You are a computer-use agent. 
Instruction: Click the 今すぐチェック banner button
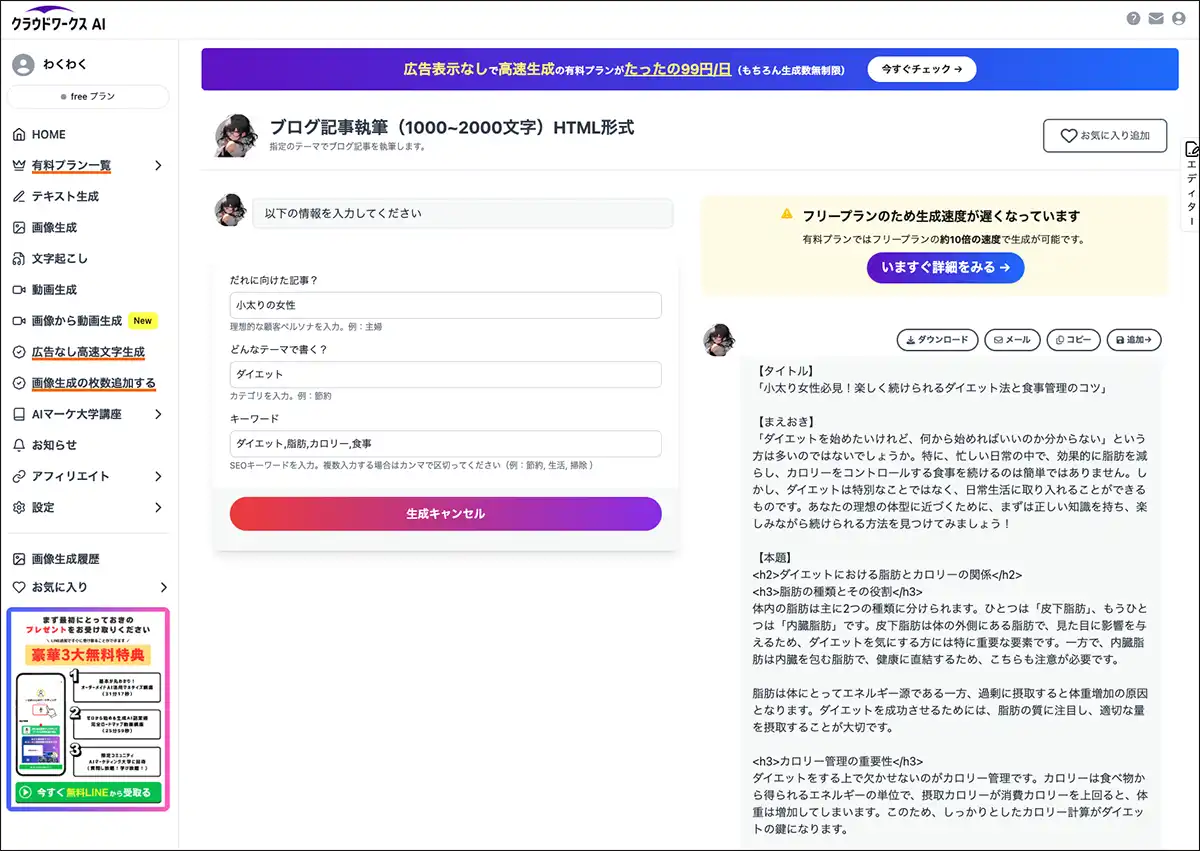coord(922,69)
